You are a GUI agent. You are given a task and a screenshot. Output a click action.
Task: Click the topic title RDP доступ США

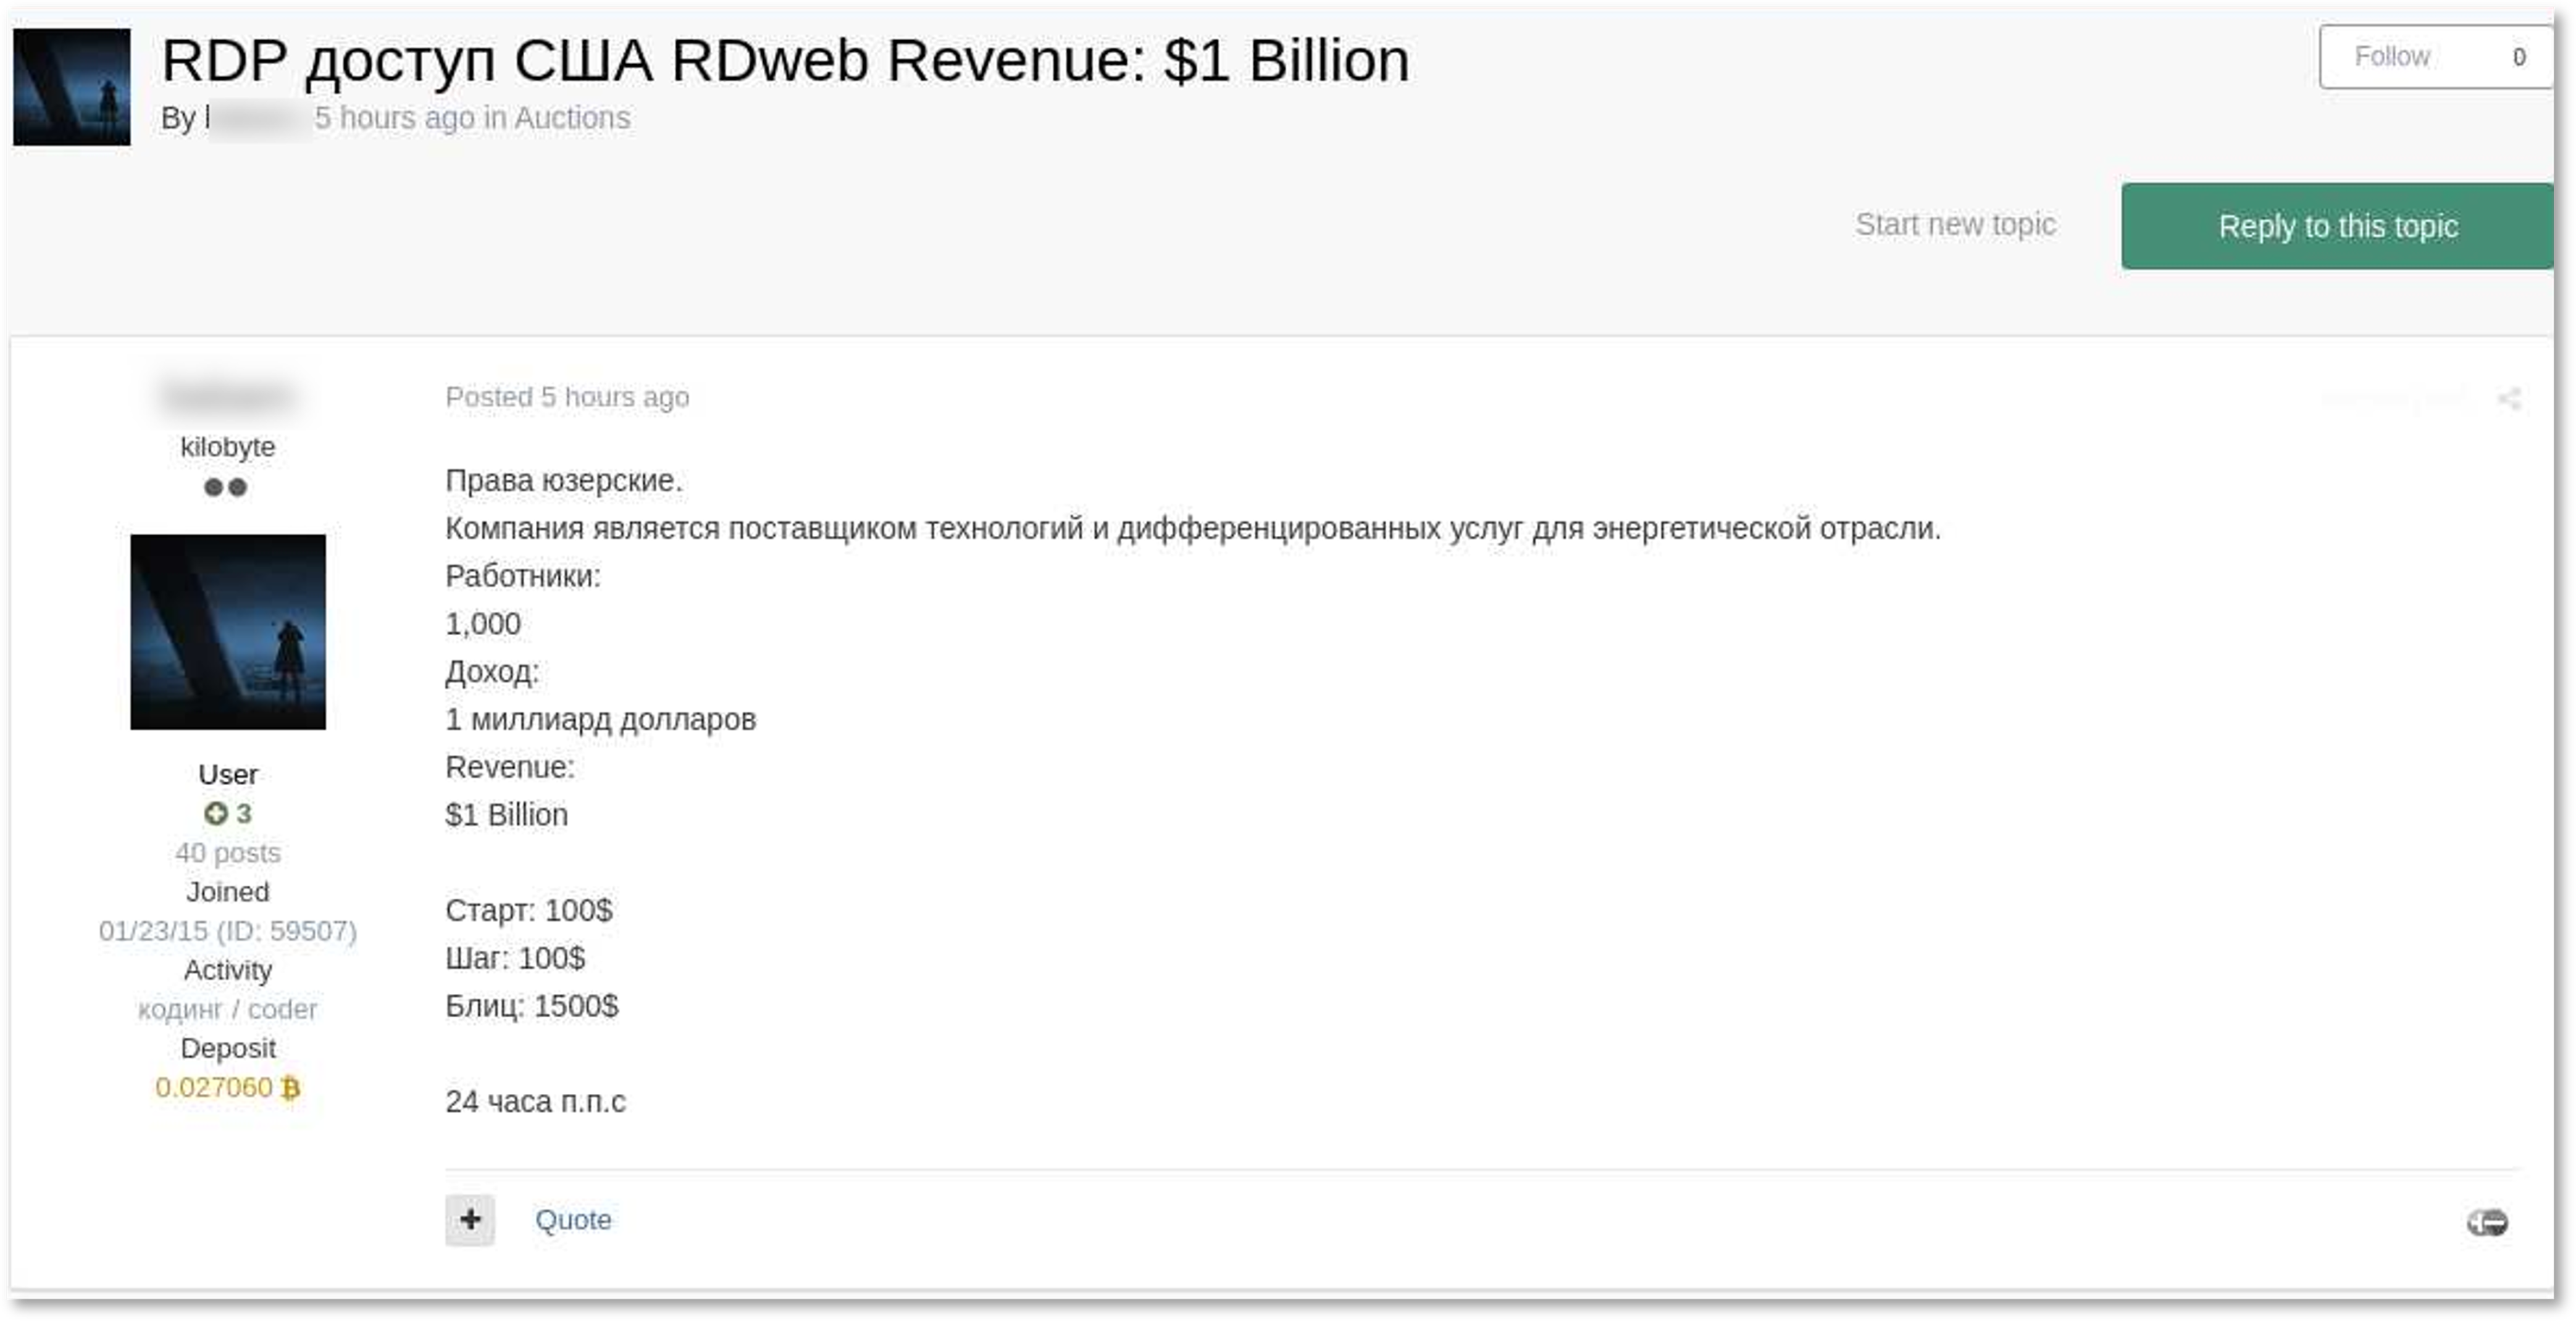pyautogui.click(x=786, y=60)
